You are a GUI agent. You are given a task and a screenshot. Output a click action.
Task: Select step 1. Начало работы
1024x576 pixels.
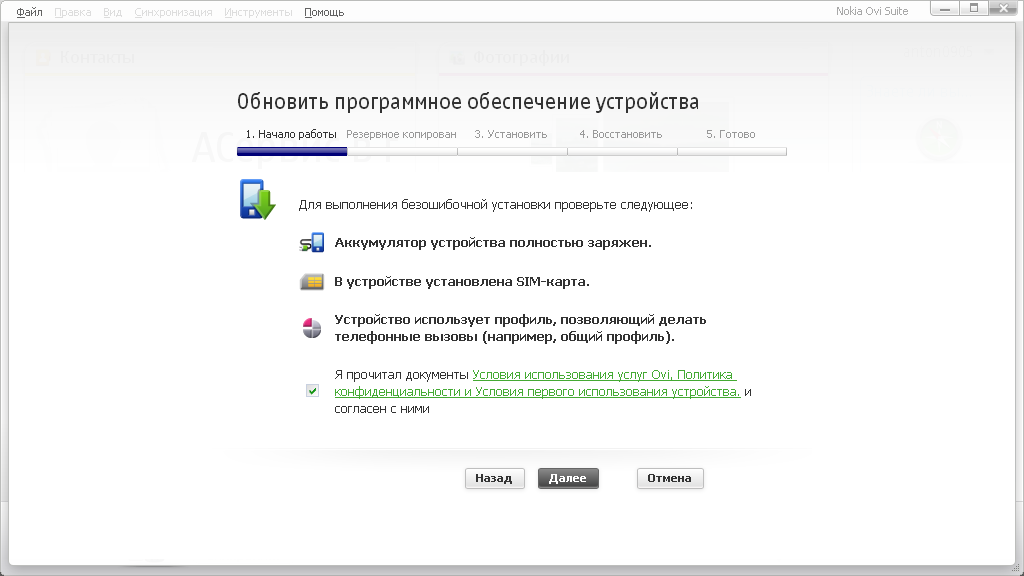pos(291,134)
